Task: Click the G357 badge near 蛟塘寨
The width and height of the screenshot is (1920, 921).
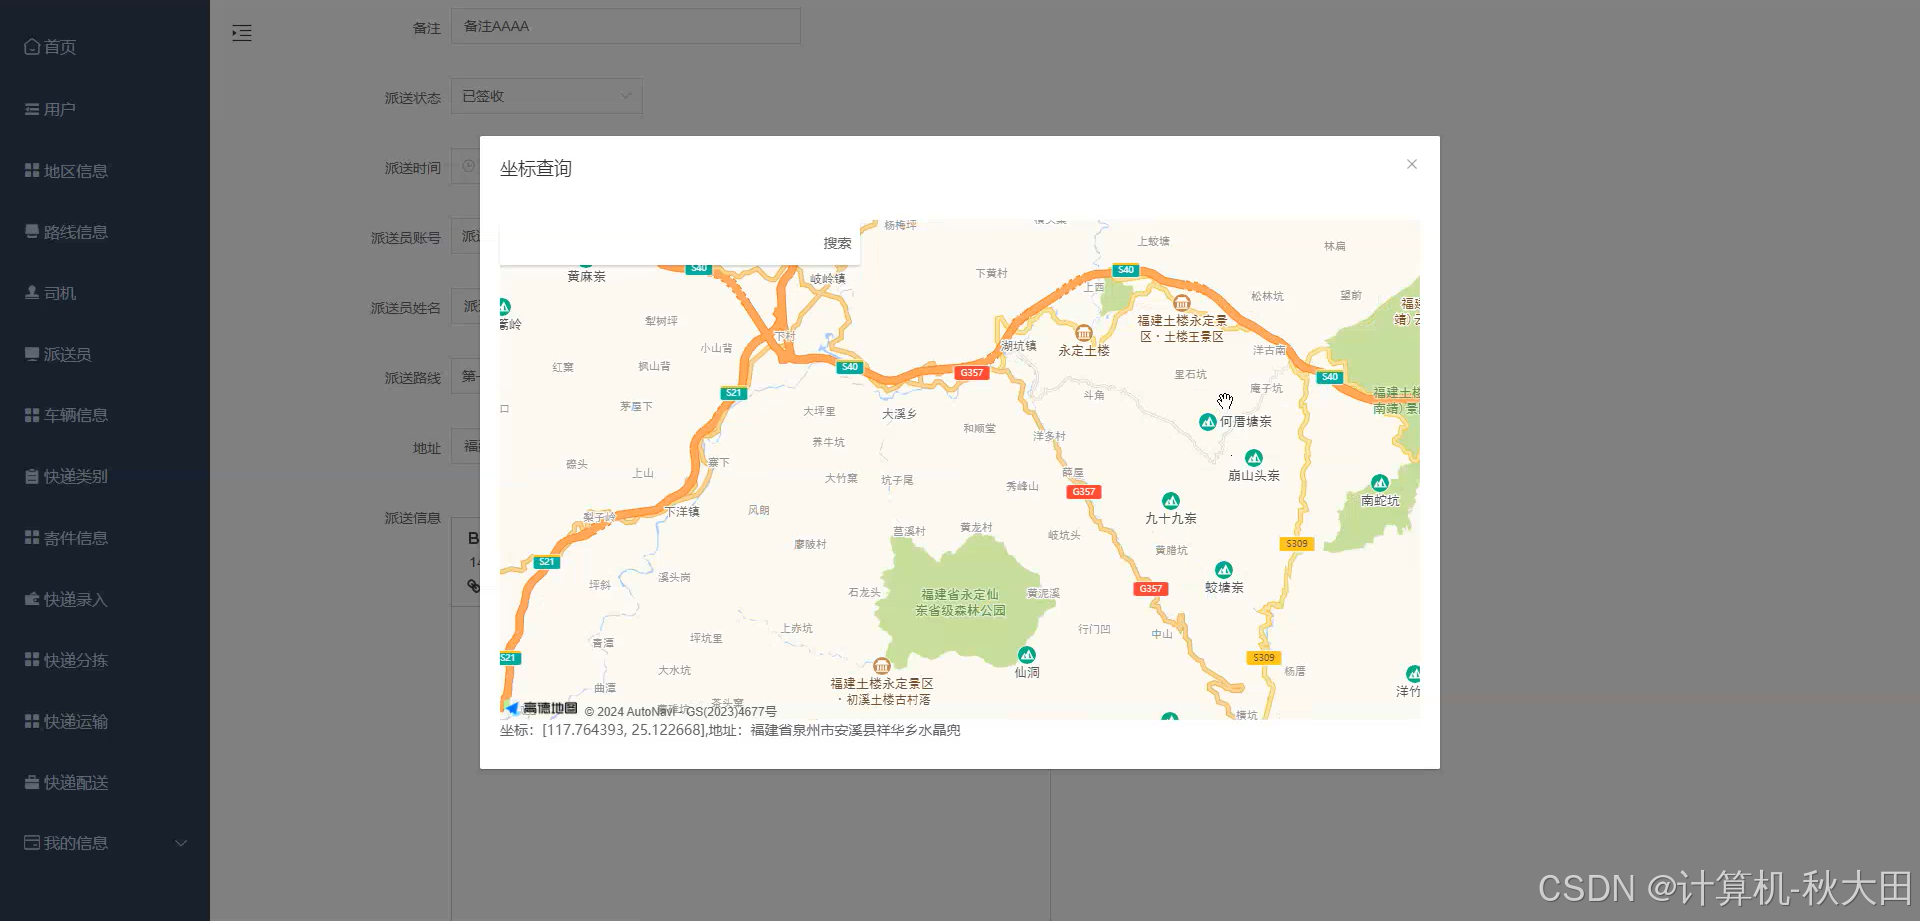Action: [x=1151, y=589]
